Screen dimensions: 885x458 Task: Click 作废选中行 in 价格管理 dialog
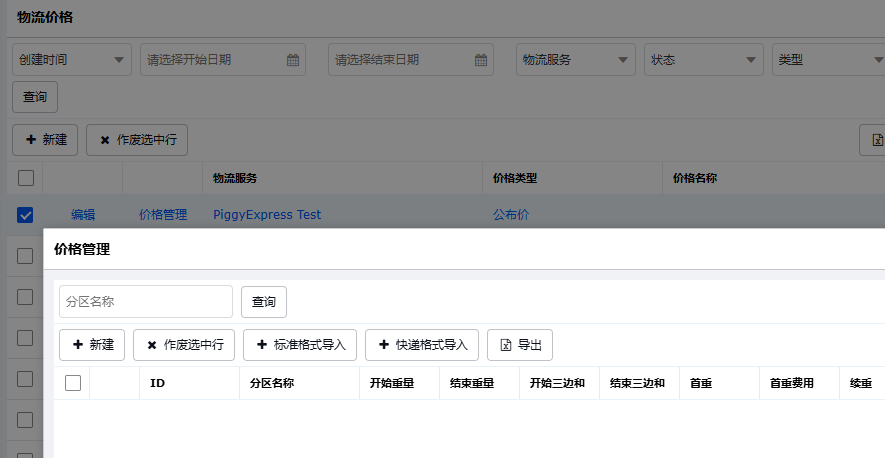click(184, 345)
